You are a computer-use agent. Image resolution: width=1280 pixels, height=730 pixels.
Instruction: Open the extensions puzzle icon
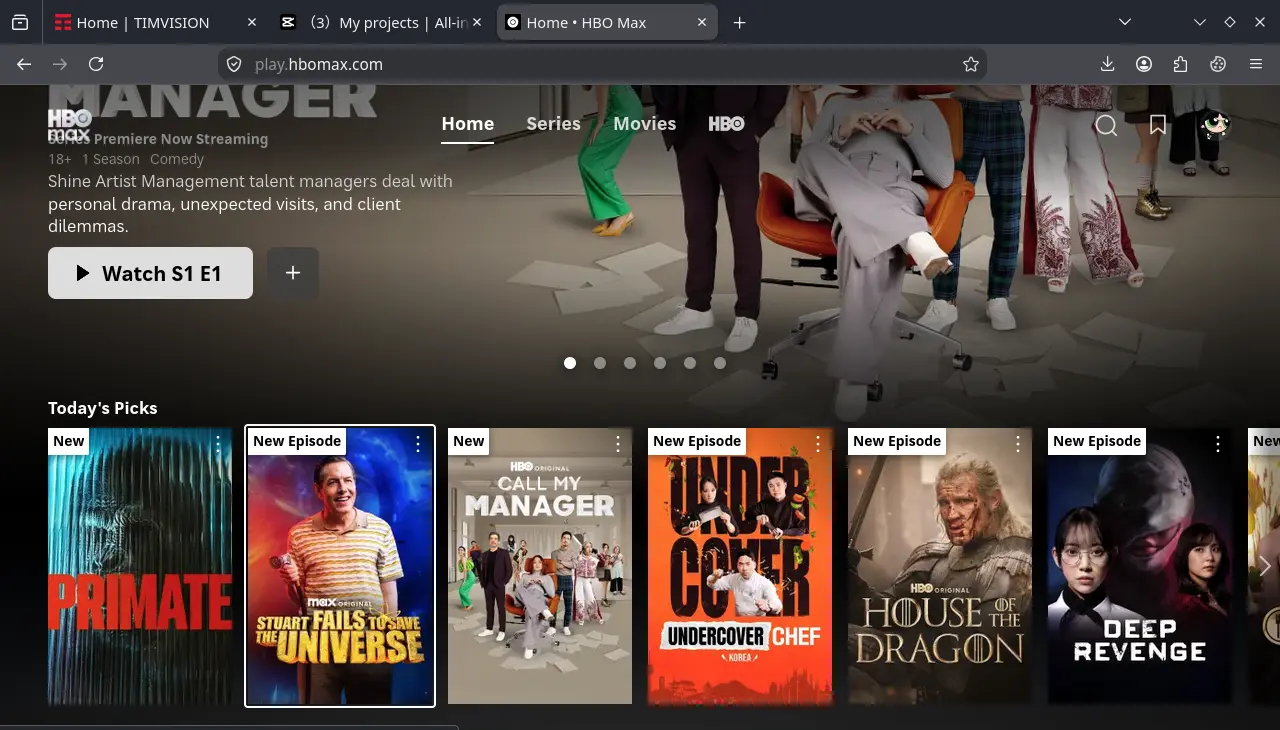click(x=1181, y=64)
